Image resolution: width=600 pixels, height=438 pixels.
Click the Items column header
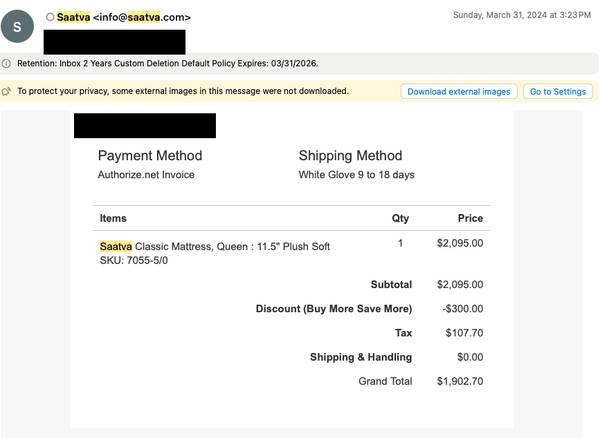tap(113, 218)
